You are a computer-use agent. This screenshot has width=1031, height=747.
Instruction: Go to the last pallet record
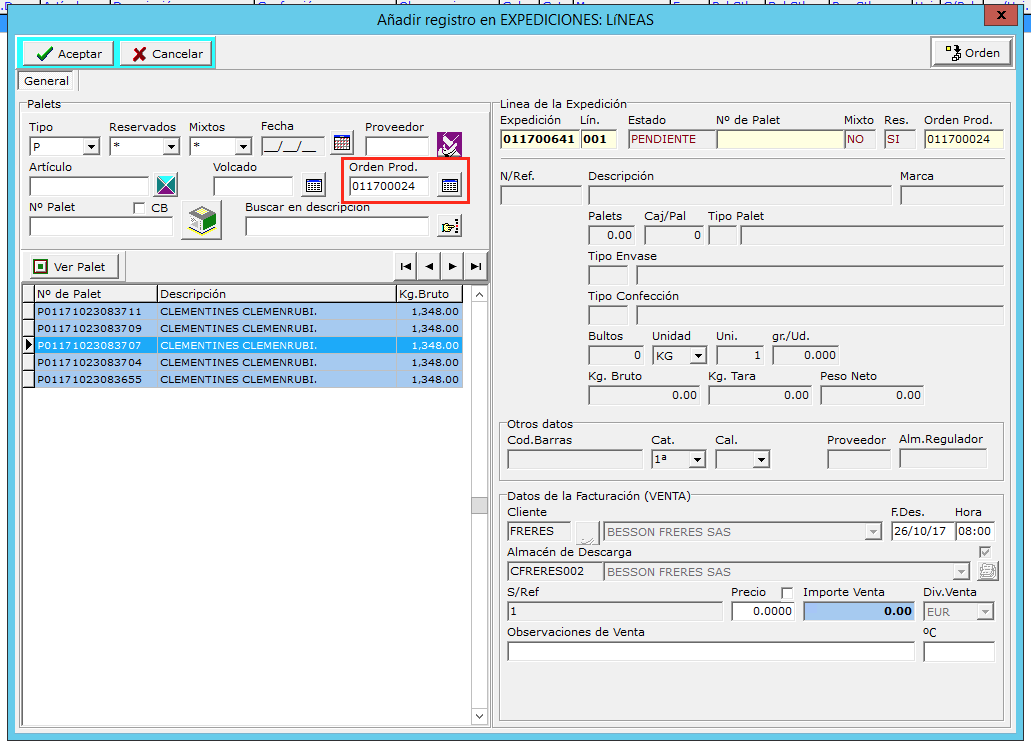(x=476, y=266)
